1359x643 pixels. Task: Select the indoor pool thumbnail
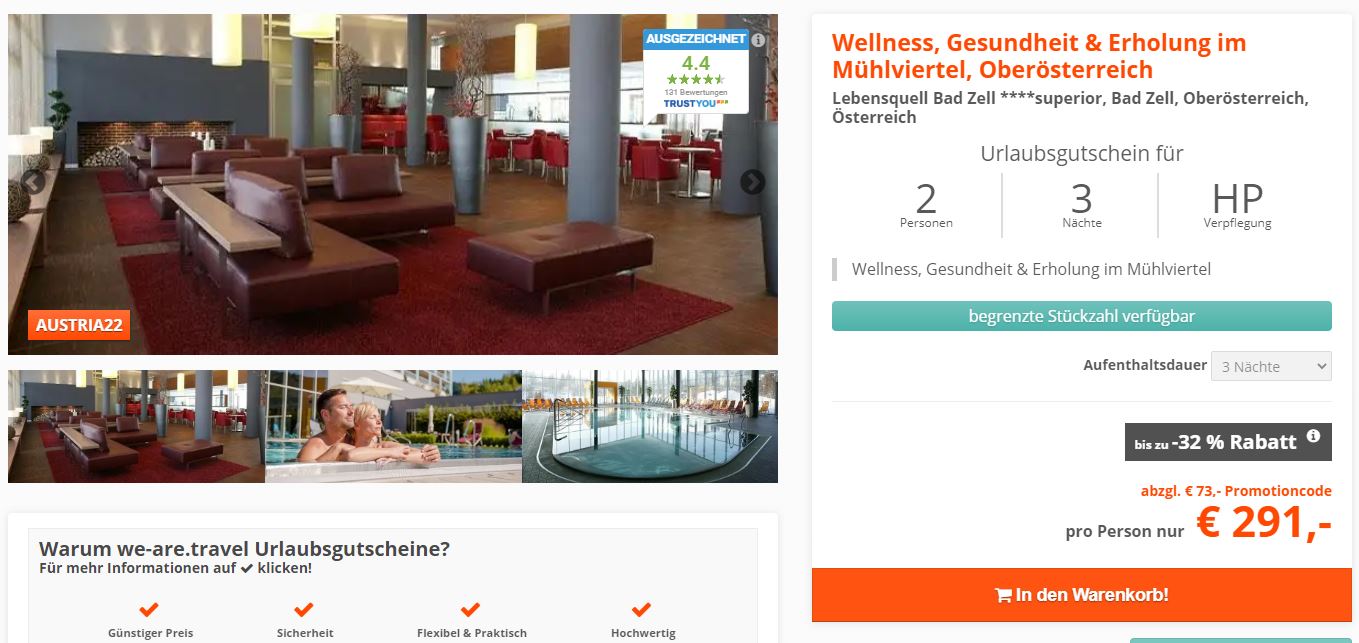click(650, 426)
